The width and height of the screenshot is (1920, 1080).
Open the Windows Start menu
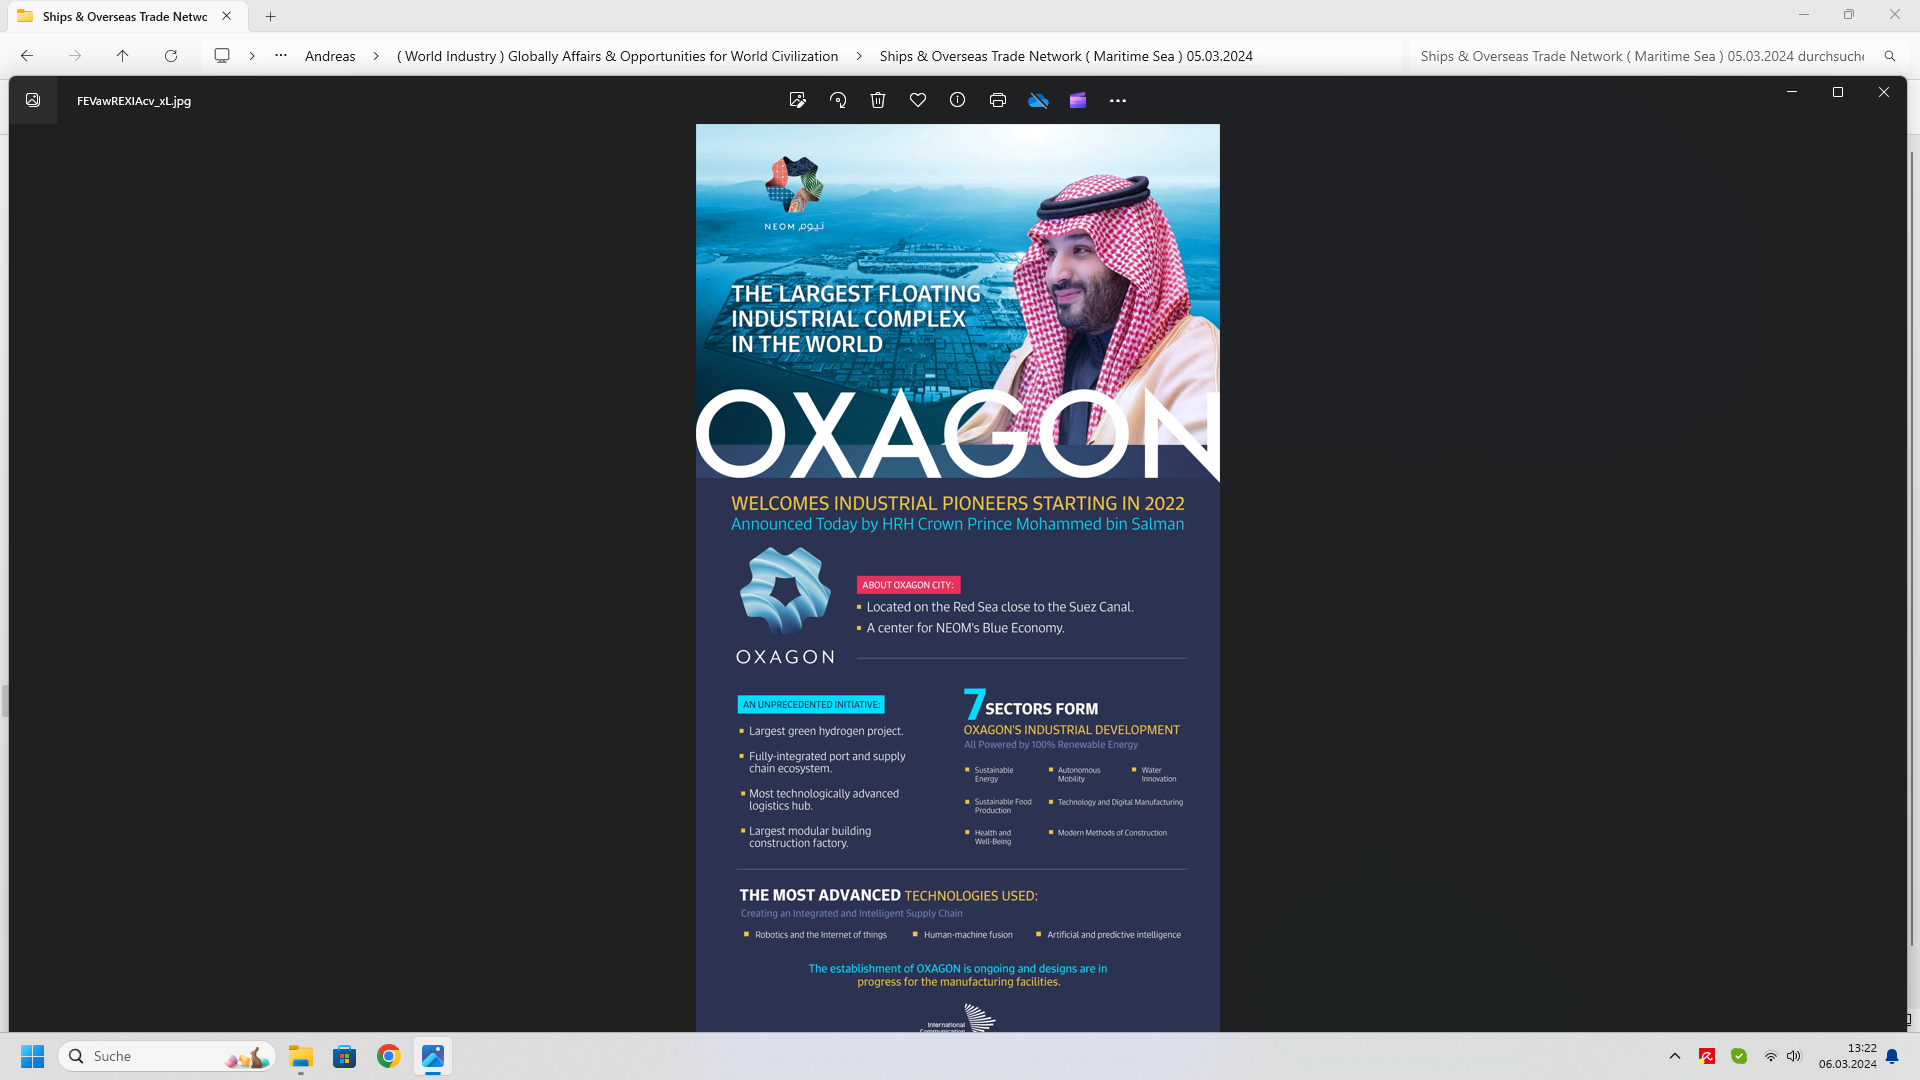[33, 1056]
